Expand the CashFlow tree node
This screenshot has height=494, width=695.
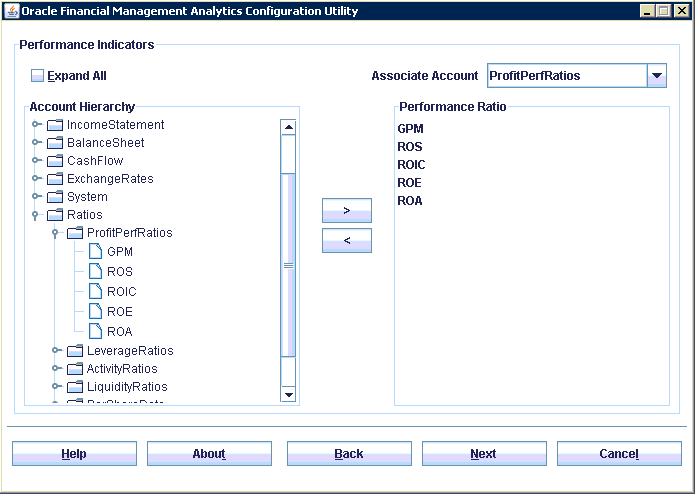tap(36, 160)
